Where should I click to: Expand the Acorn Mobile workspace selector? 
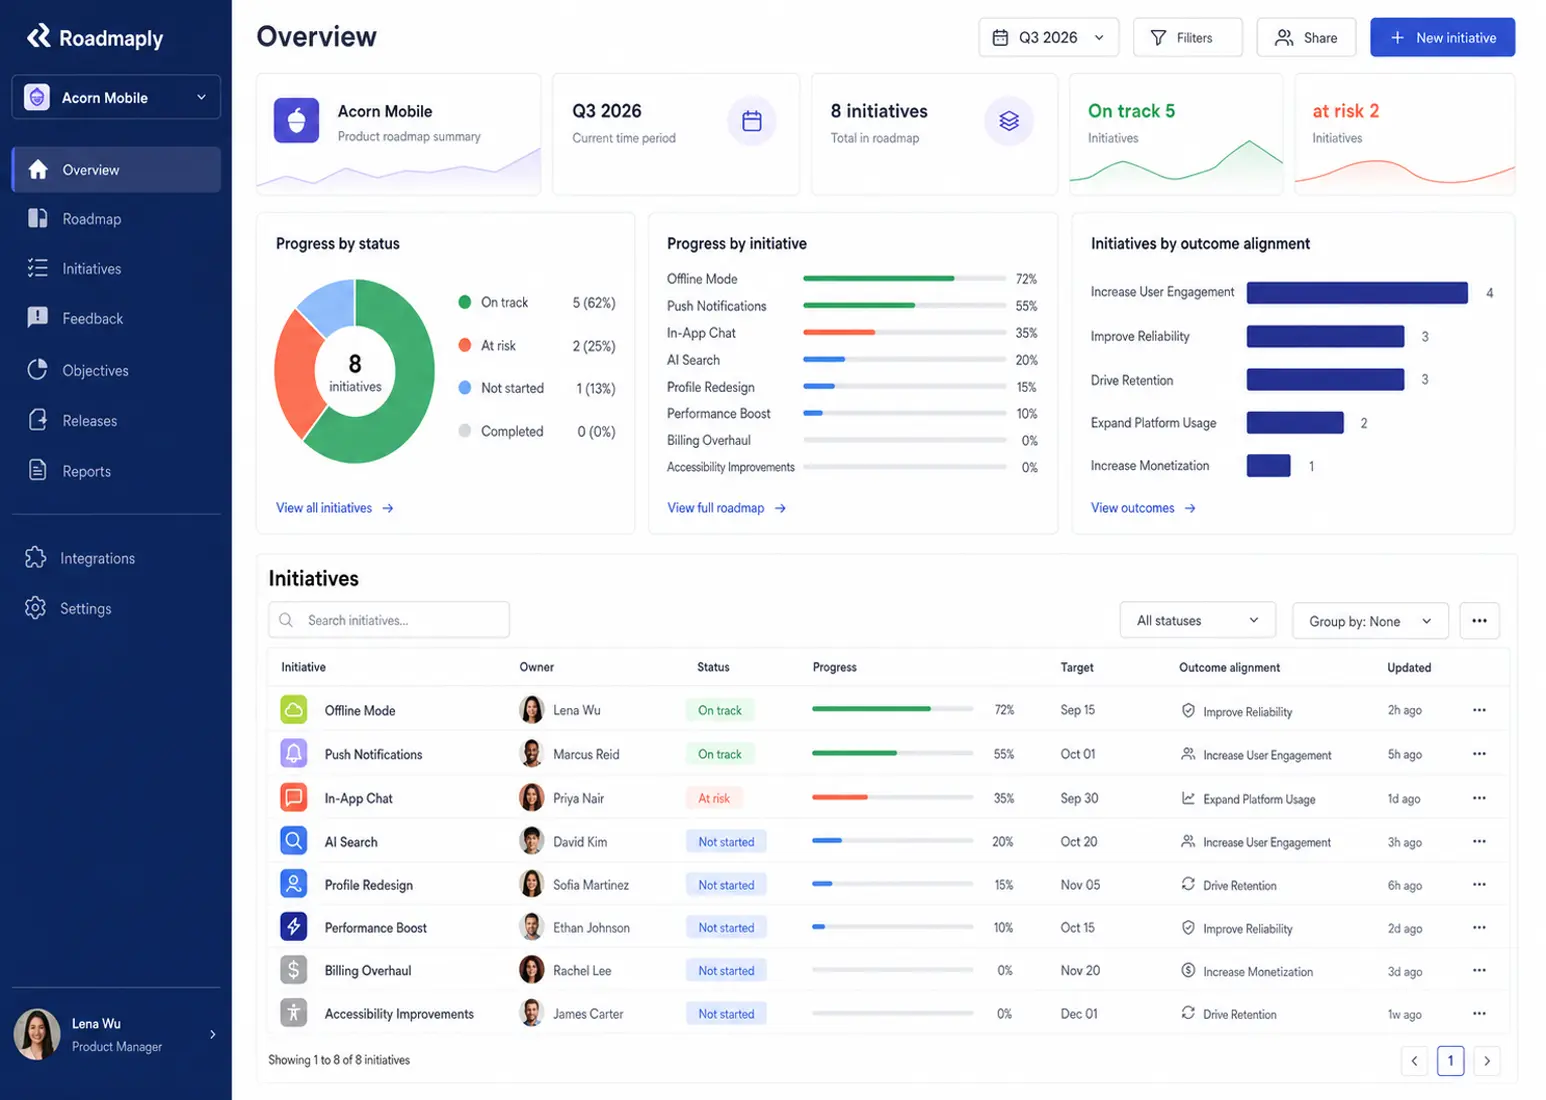tap(116, 97)
